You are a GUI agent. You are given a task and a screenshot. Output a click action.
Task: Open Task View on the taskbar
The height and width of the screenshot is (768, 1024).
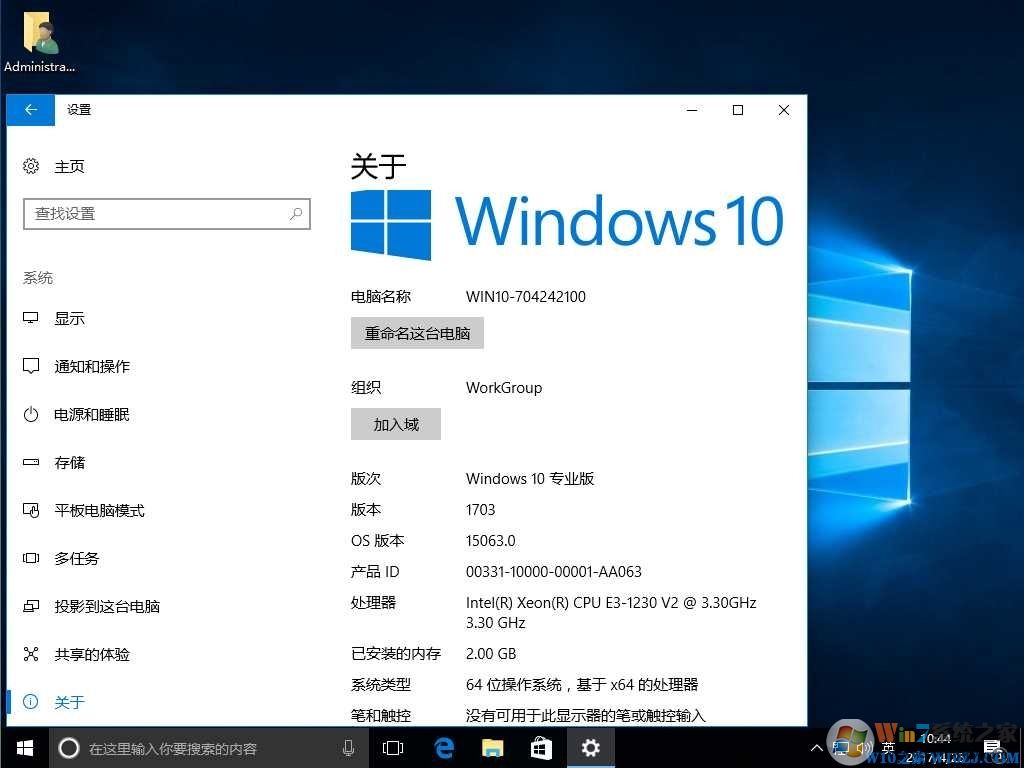coord(392,748)
